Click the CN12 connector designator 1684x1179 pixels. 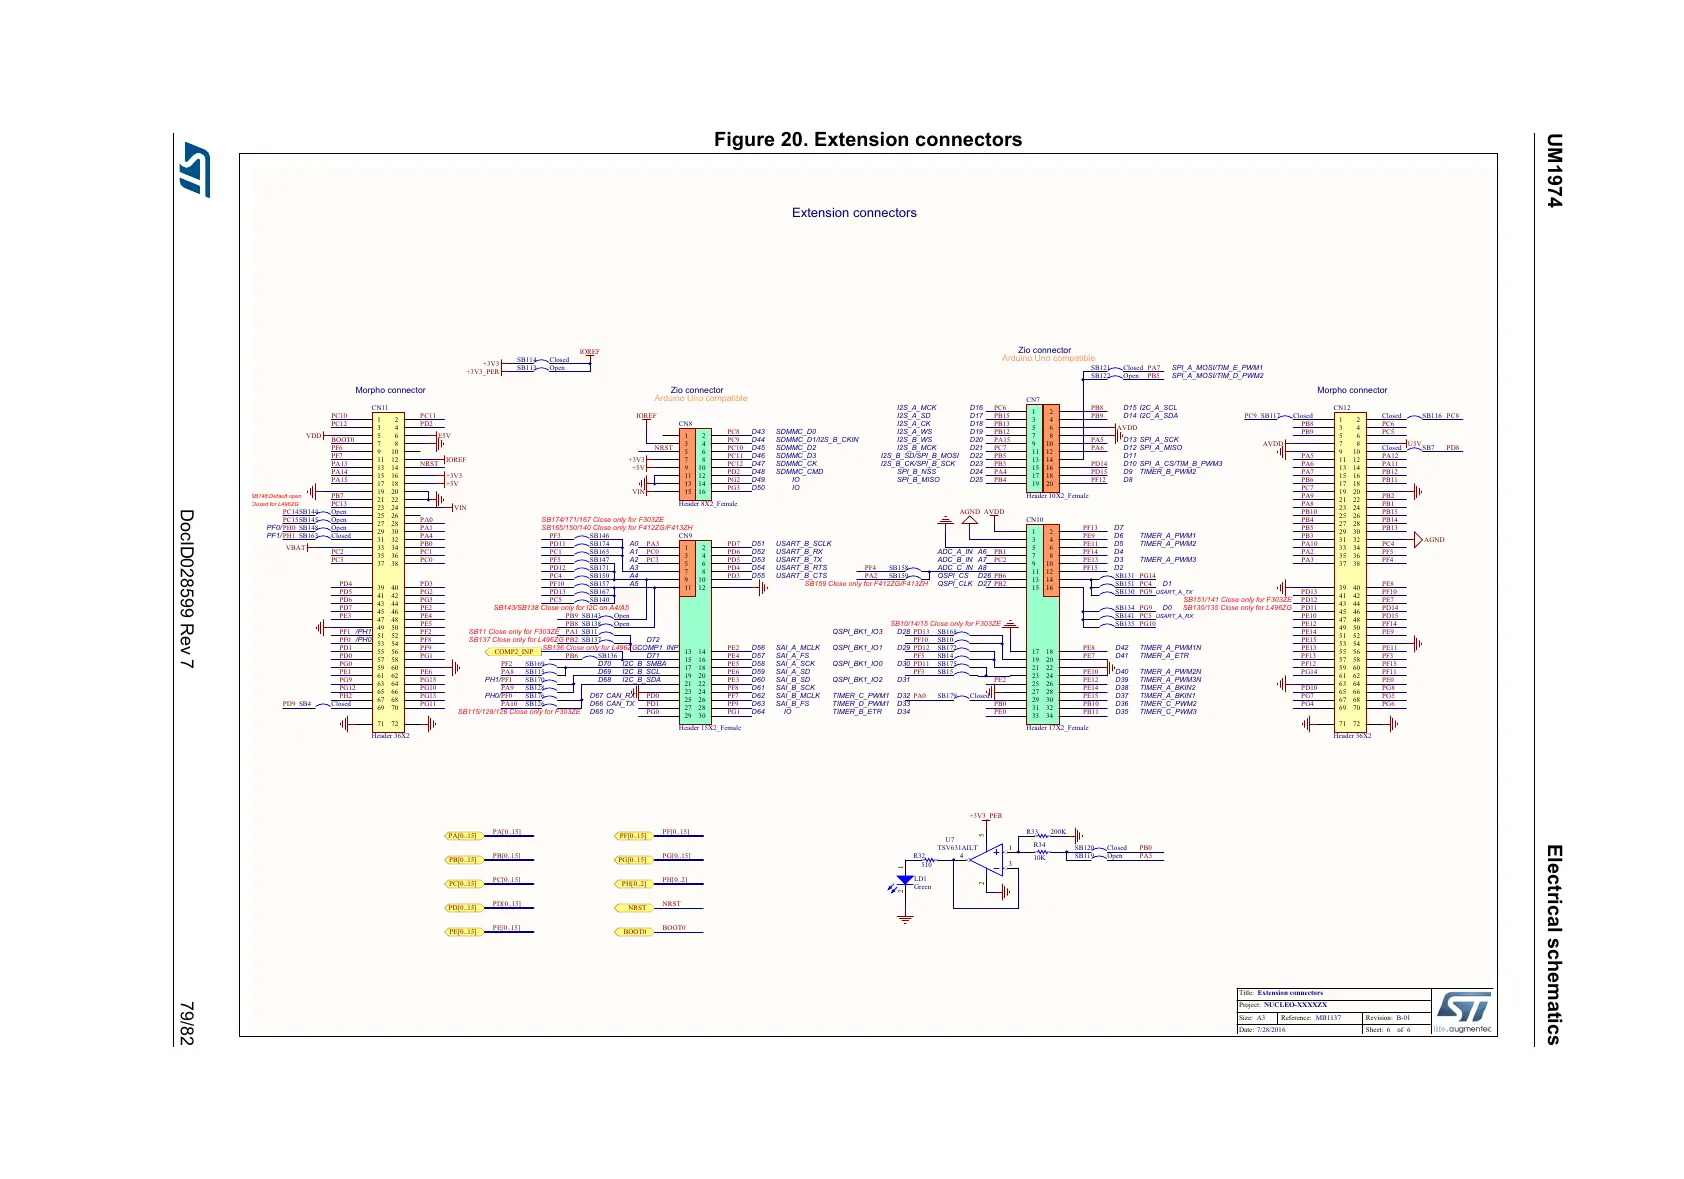click(x=1342, y=408)
